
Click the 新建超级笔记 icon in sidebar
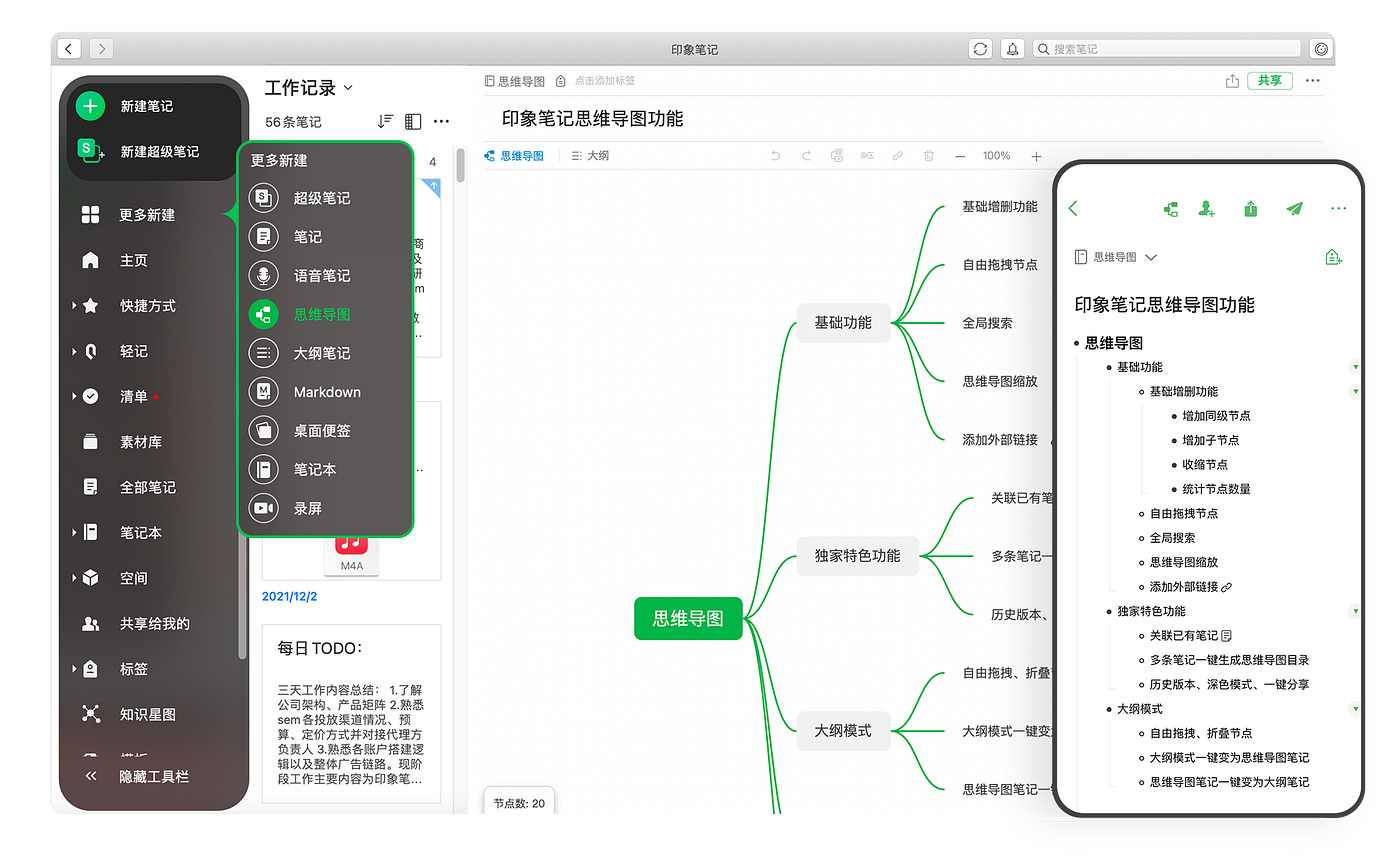91,151
